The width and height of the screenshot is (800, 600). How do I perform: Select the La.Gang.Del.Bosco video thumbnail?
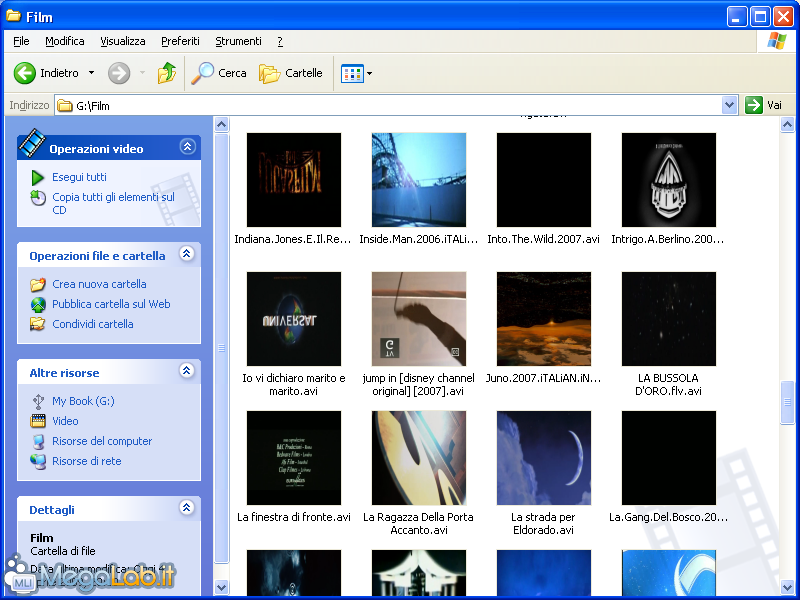click(x=669, y=458)
